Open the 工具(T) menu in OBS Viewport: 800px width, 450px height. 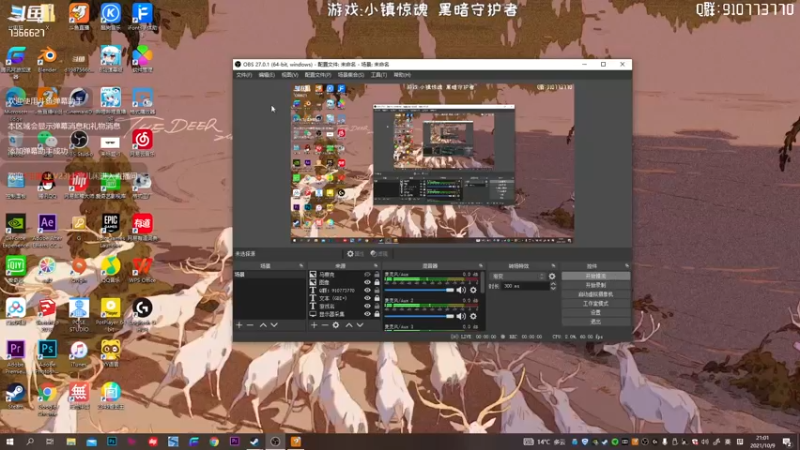[x=379, y=75]
